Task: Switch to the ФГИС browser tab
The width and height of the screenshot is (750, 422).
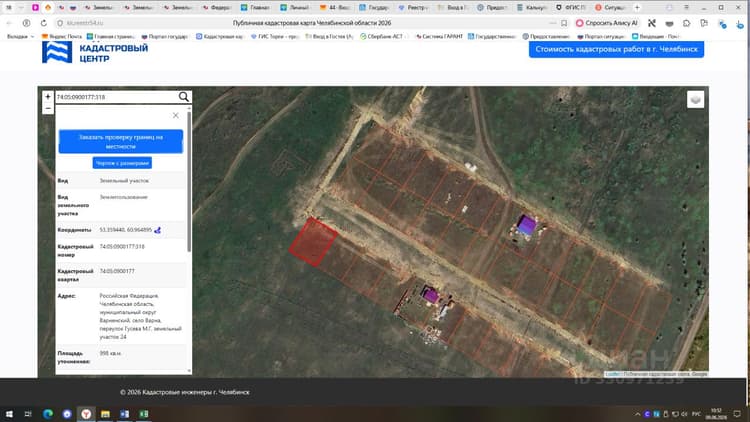Action: pyautogui.click(x=571, y=8)
